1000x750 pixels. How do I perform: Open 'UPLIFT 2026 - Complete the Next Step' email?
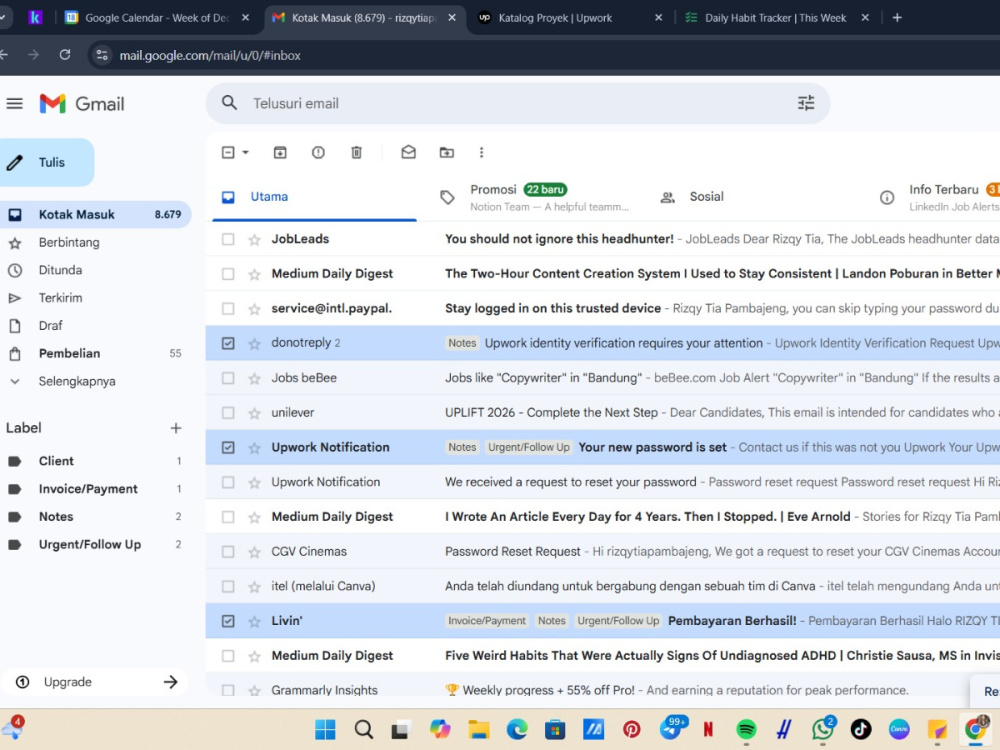603,413
